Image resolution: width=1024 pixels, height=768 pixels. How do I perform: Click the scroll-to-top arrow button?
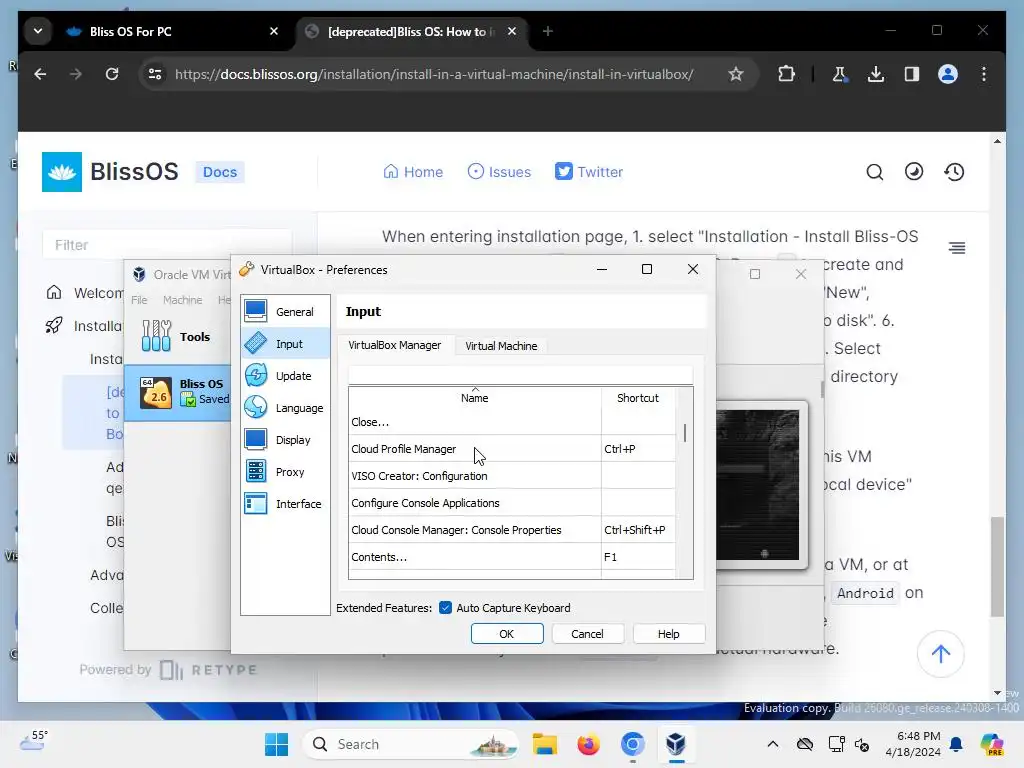(940, 654)
